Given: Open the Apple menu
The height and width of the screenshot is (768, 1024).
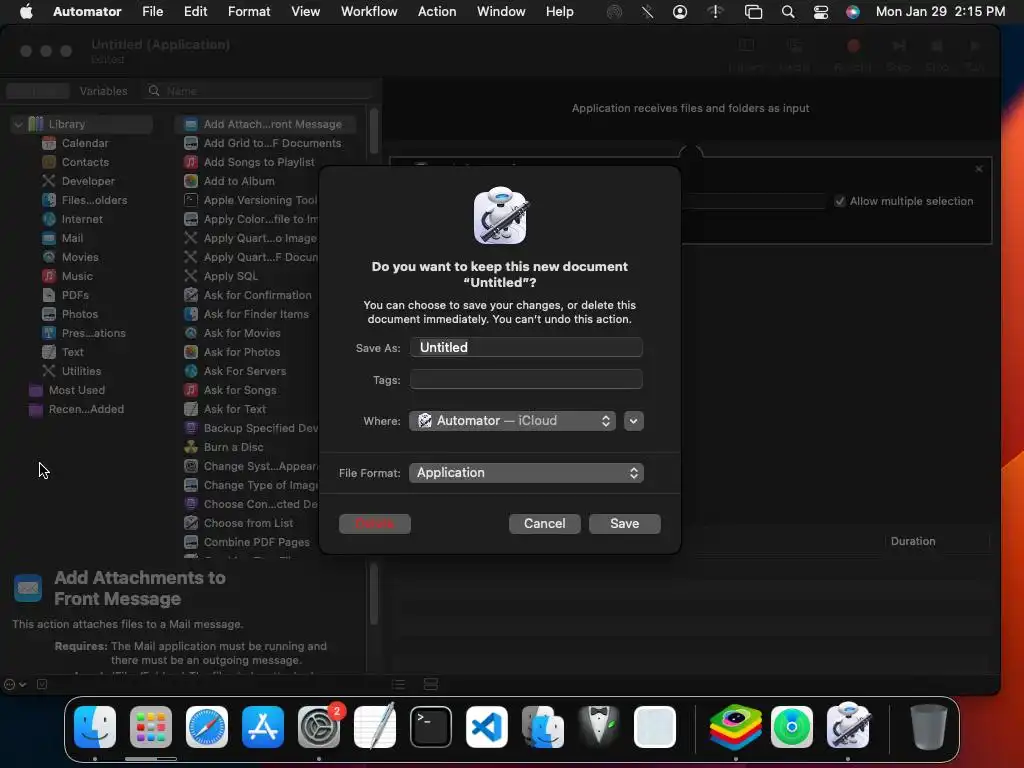Looking at the screenshot, I should tap(26, 12).
